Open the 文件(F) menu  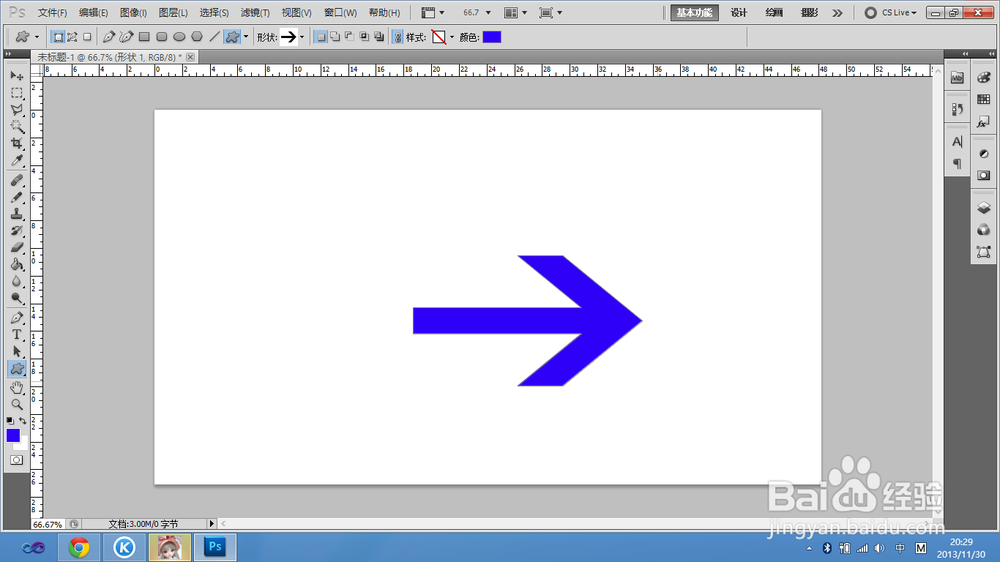pyautogui.click(x=52, y=13)
